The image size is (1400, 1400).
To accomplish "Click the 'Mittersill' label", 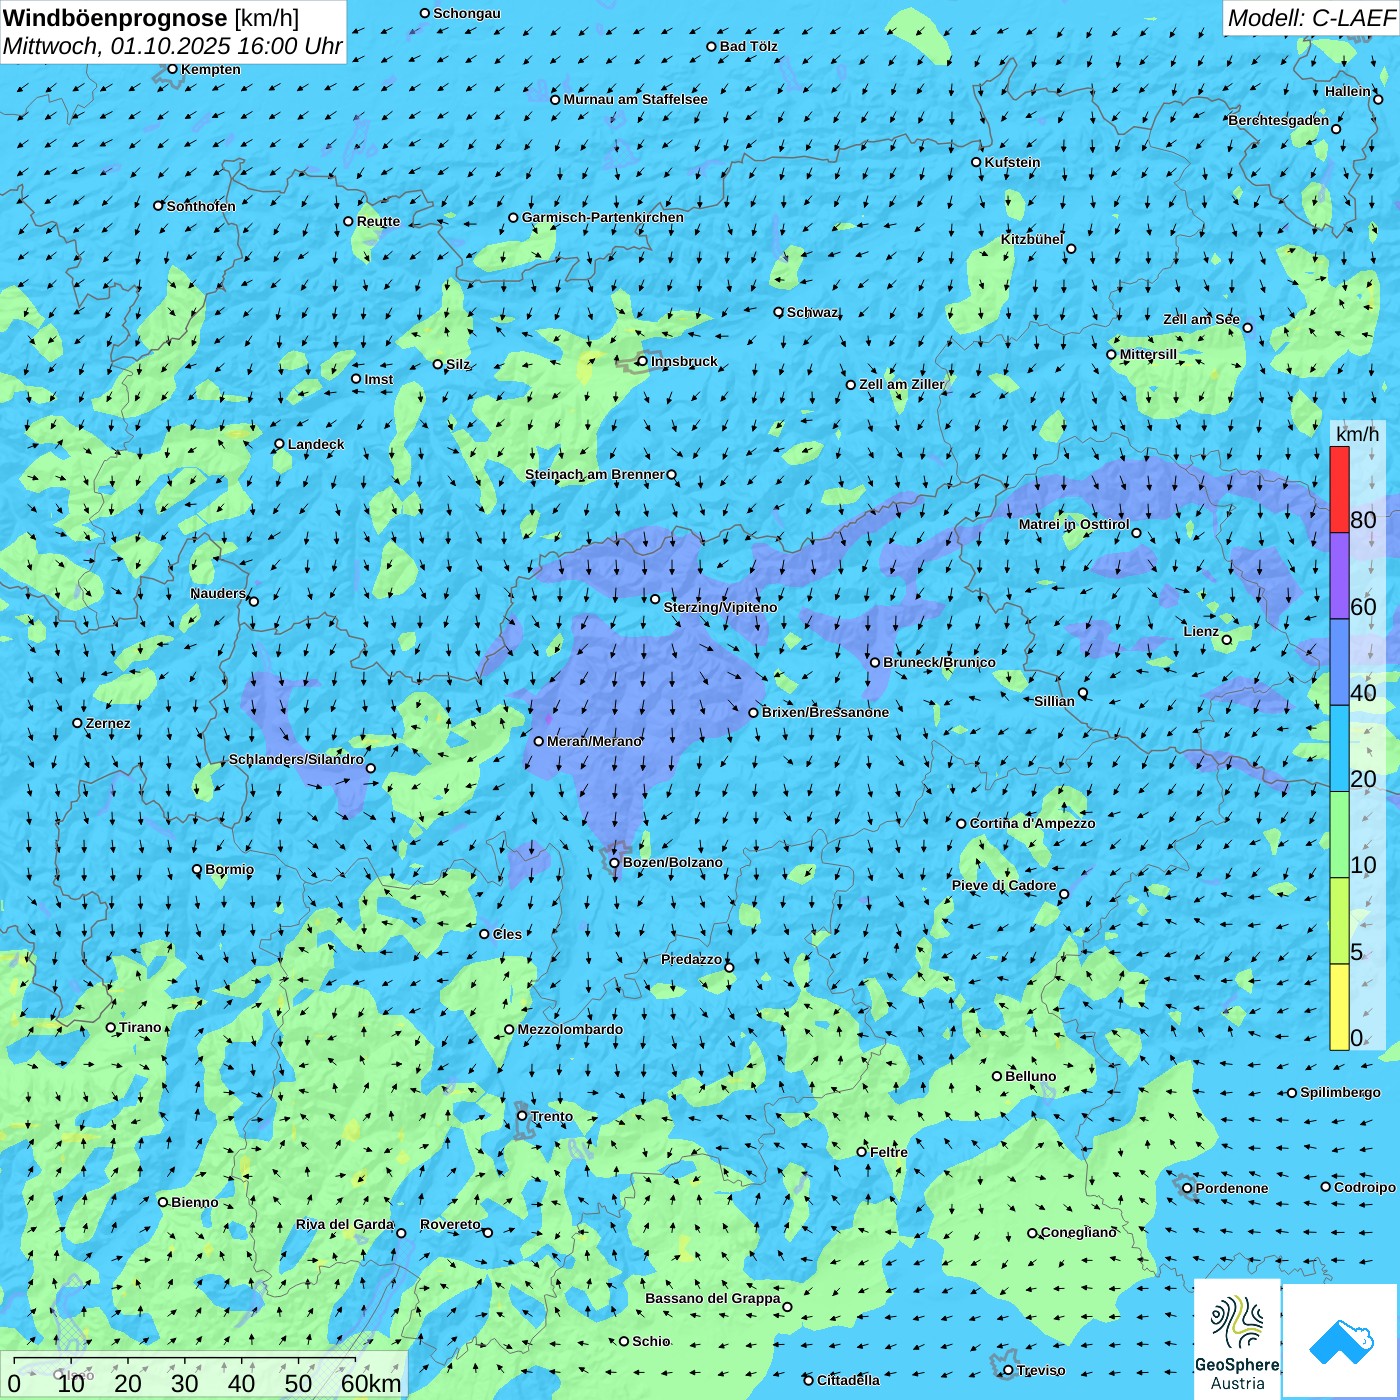I will click(x=1148, y=354).
